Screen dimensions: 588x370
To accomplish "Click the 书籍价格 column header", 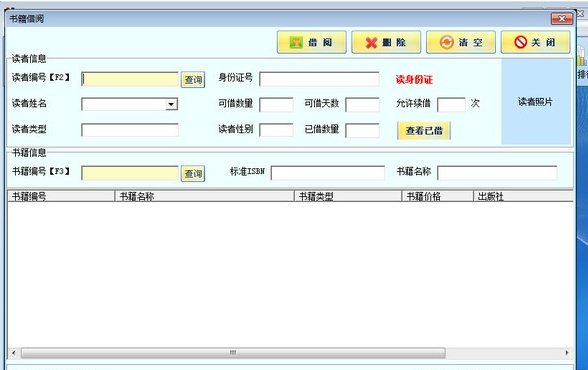I will pyautogui.click(x=437, y=196).
